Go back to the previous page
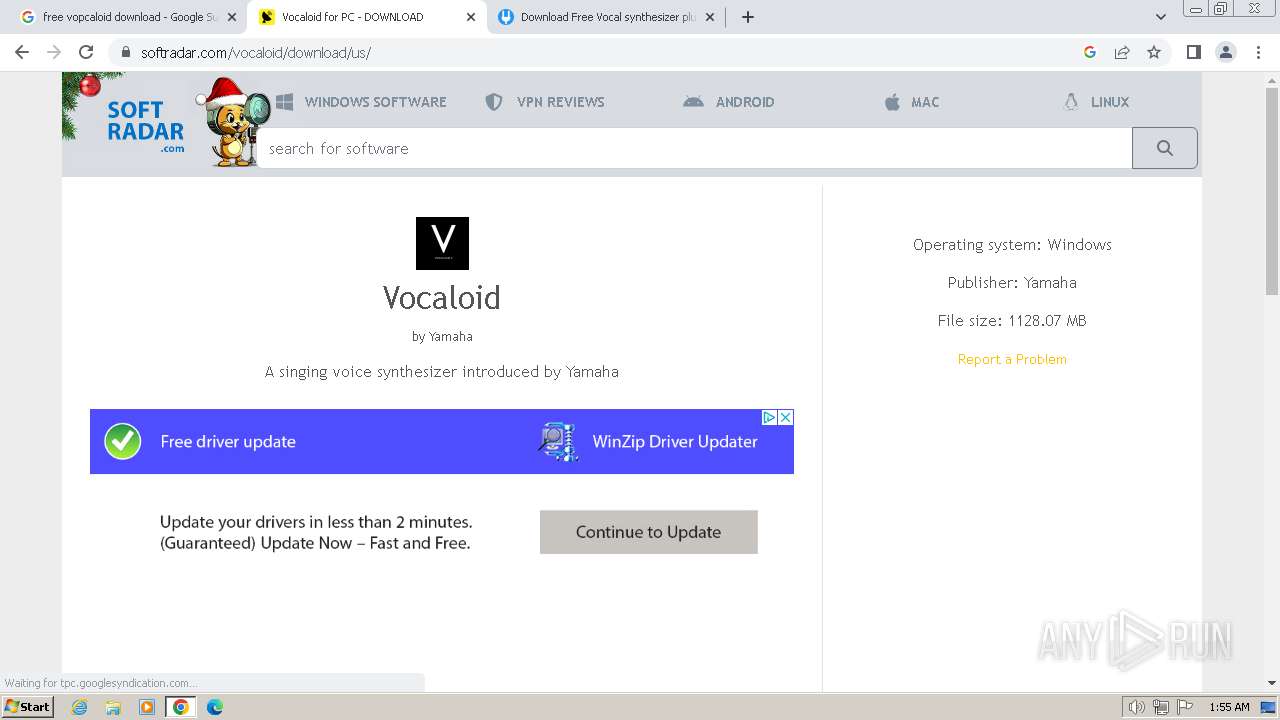This screenshot has width=1280, height=720. 22,52
